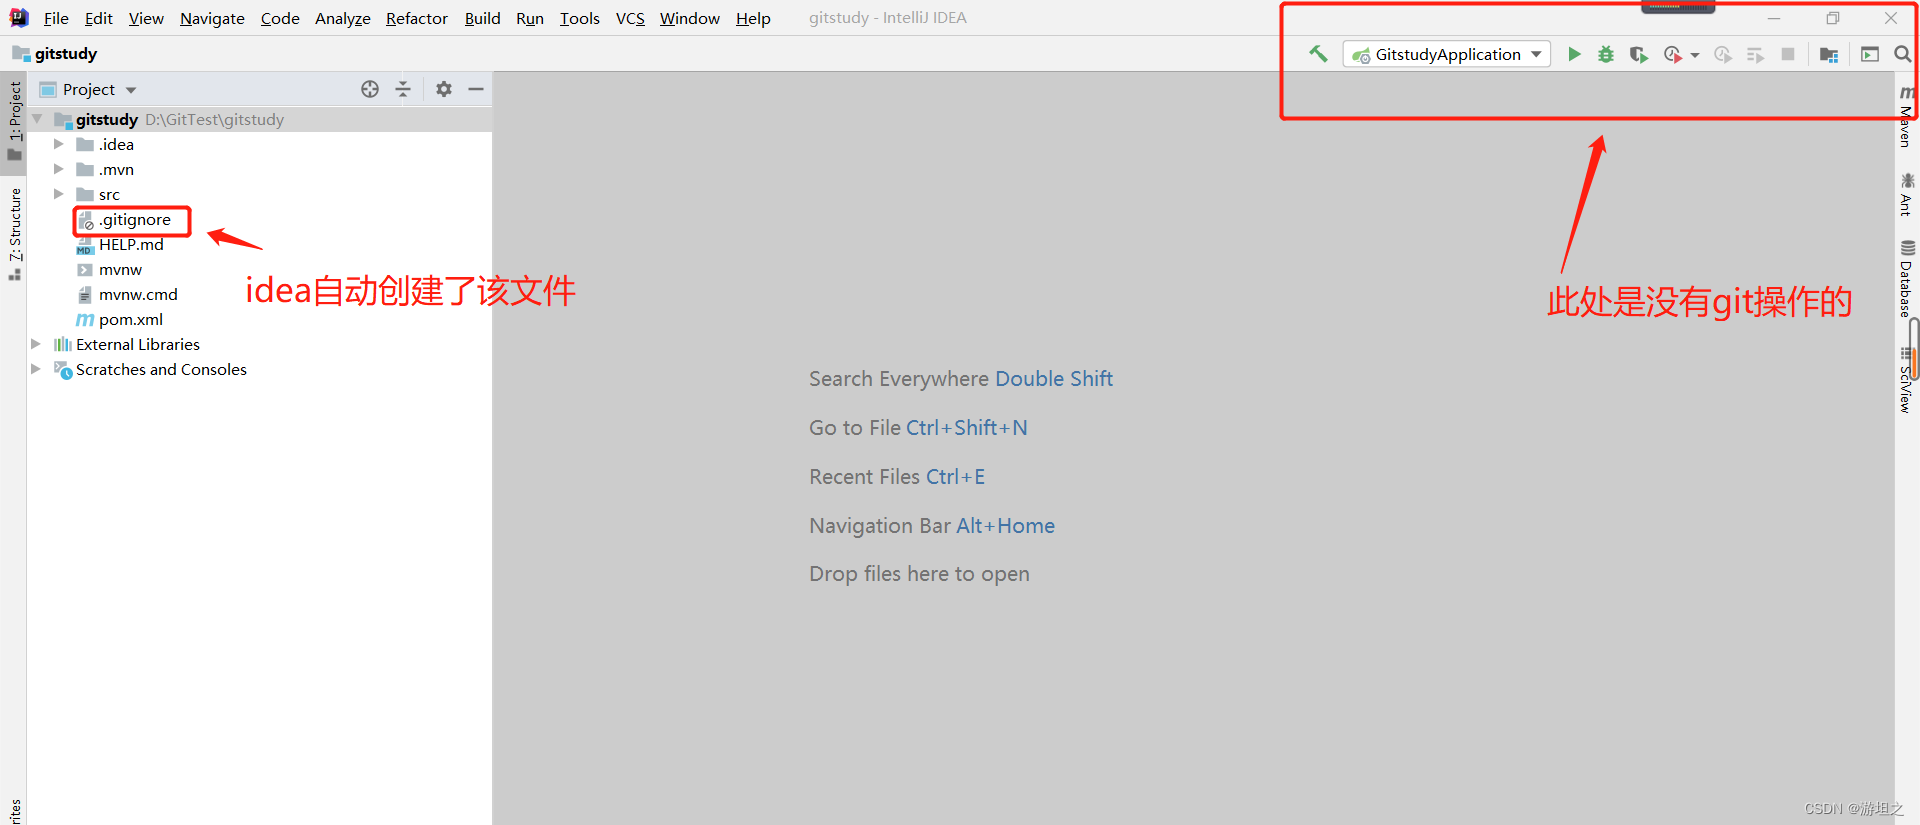This screenshot has width=1920, height=825.
Task: Open the View menu
Action: 146,18
